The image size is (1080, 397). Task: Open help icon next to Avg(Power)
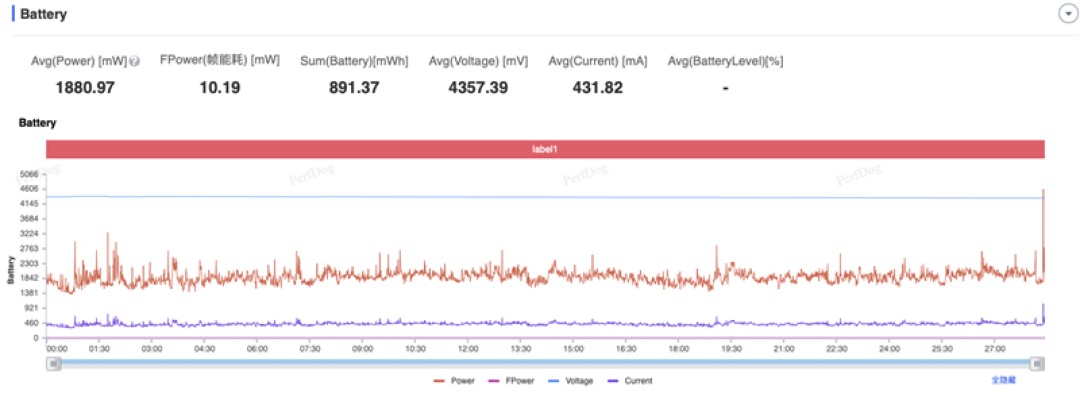134,61
